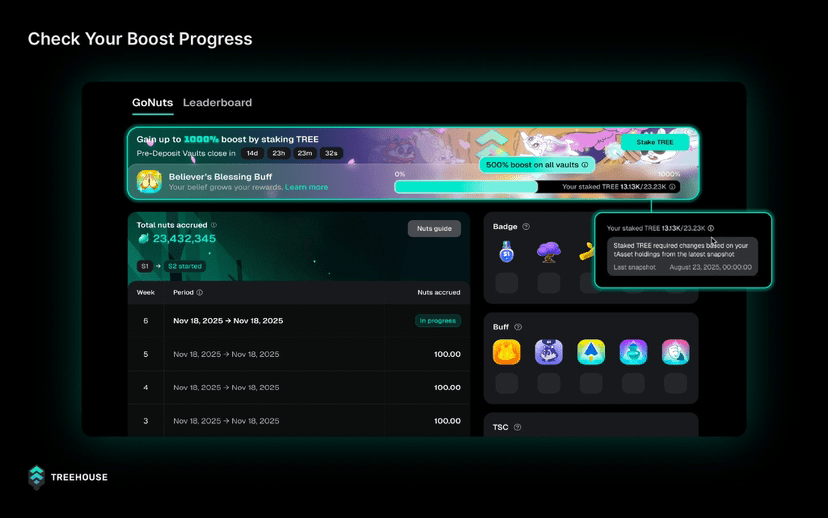The image size is (828, 518).
Task: Click info icon in staked TREE tooltip
Action: coord(711,228)
